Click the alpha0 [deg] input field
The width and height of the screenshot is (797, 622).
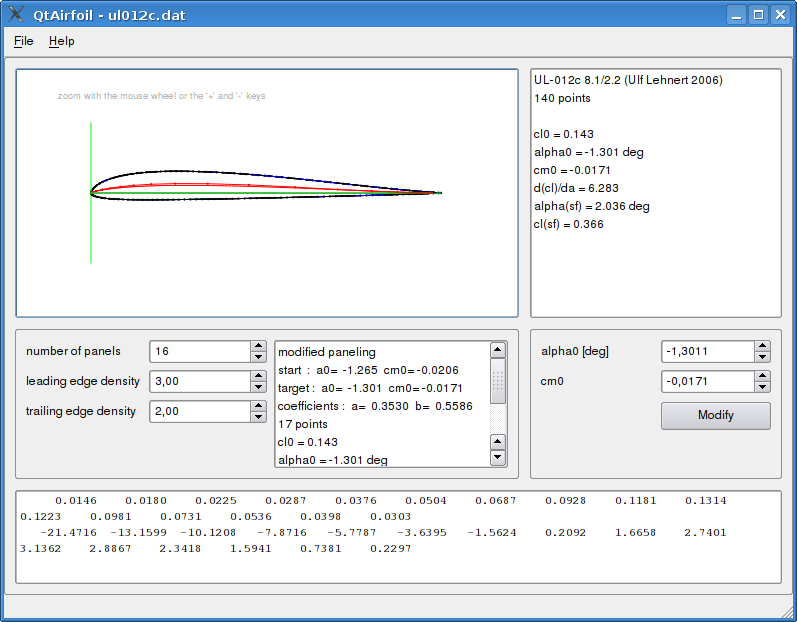tap(706, 352)
